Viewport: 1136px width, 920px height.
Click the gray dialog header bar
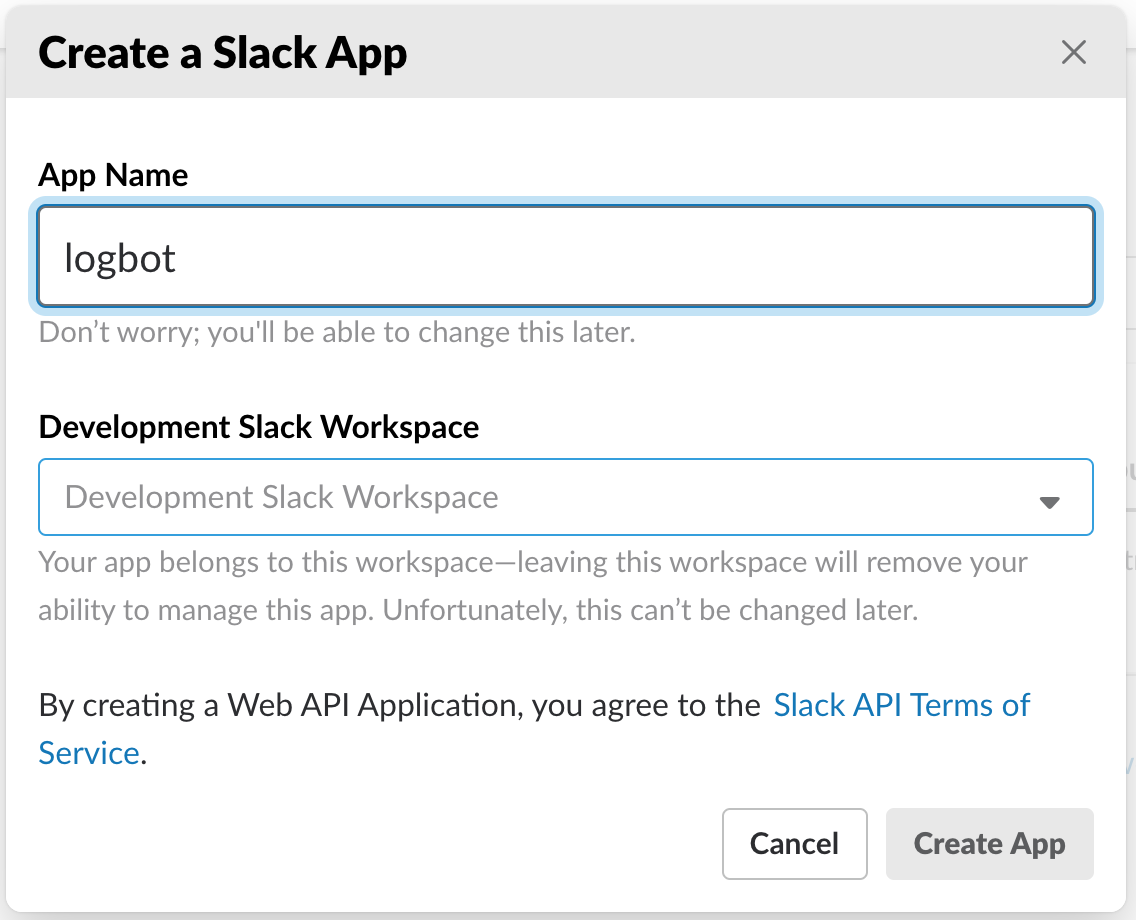700,53
